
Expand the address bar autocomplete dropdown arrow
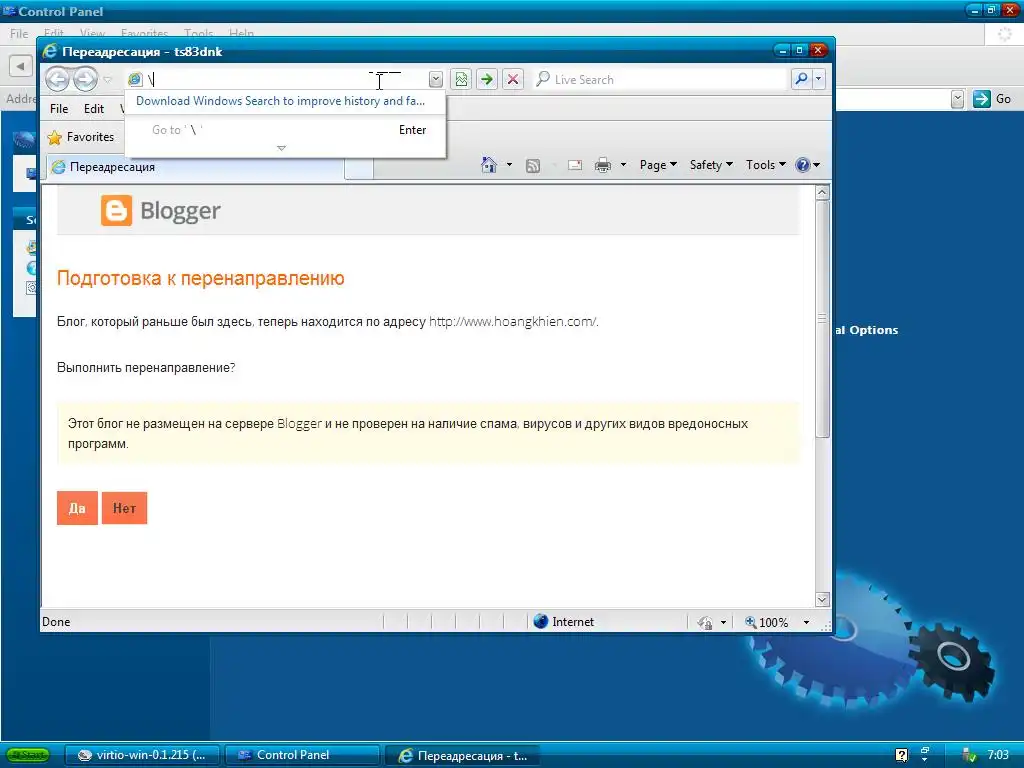tap(436, 80)
